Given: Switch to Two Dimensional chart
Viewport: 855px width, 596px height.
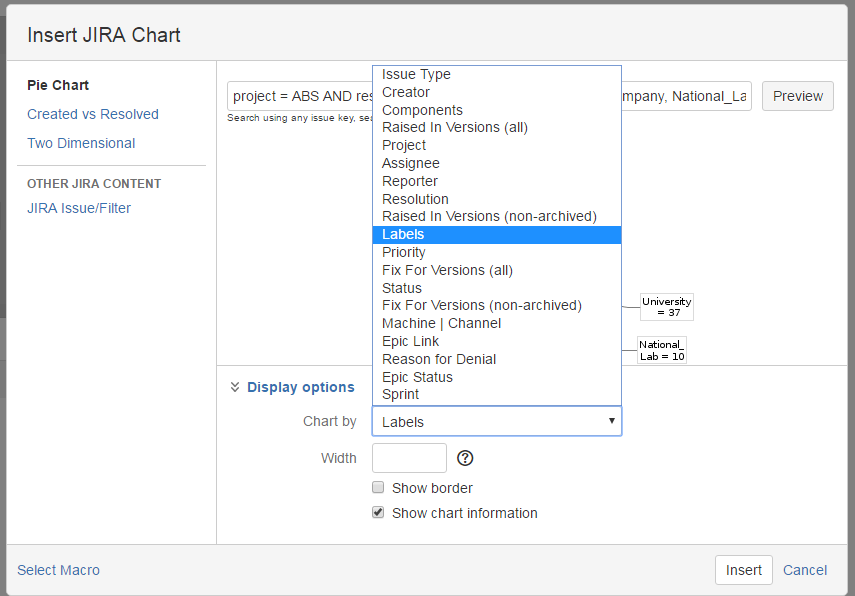Looking at the screenshot, I should [81, 143].
